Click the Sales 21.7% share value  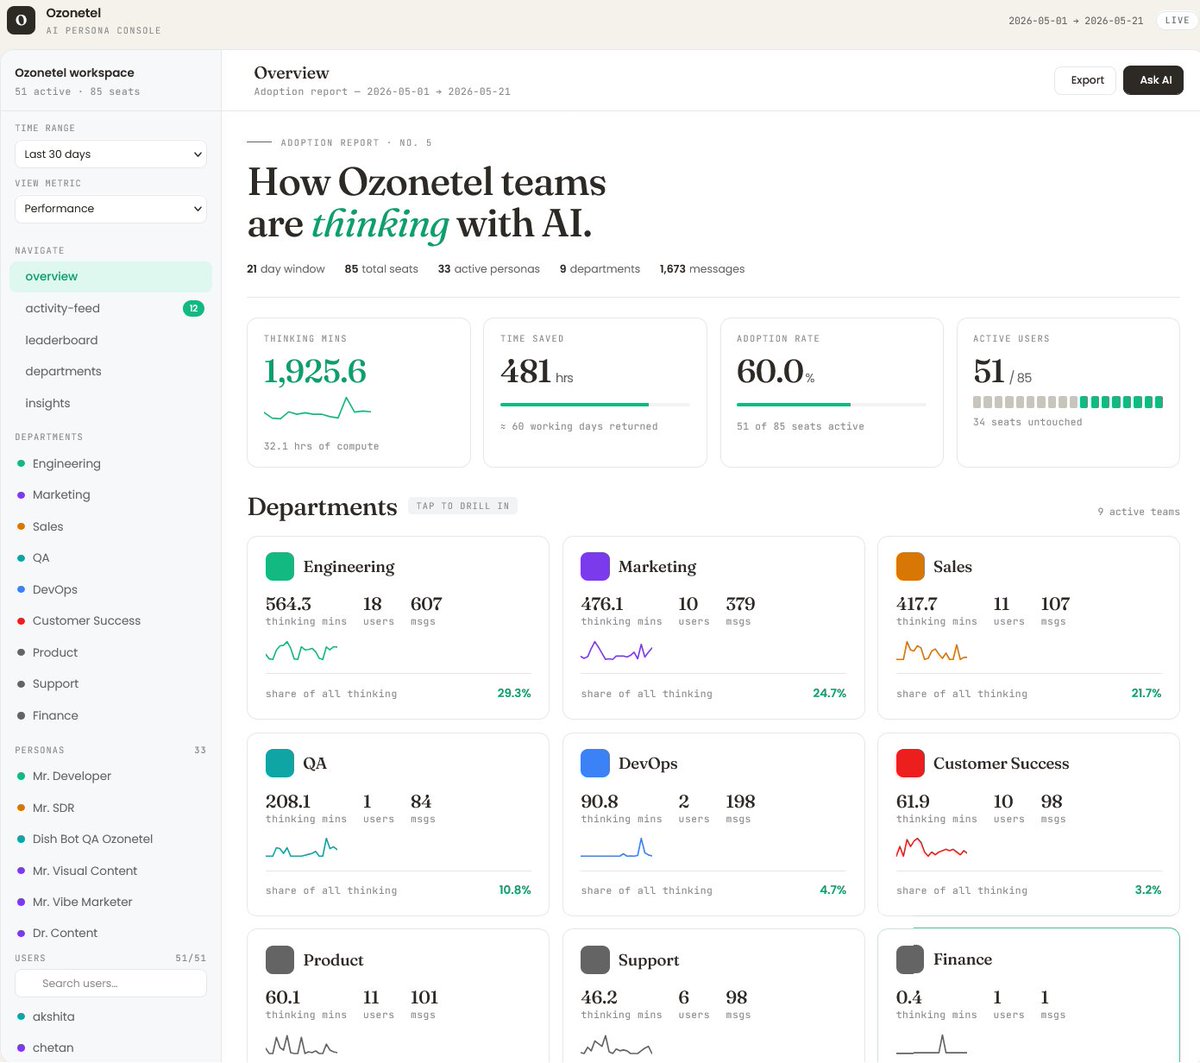click(x=1146, y=693)
